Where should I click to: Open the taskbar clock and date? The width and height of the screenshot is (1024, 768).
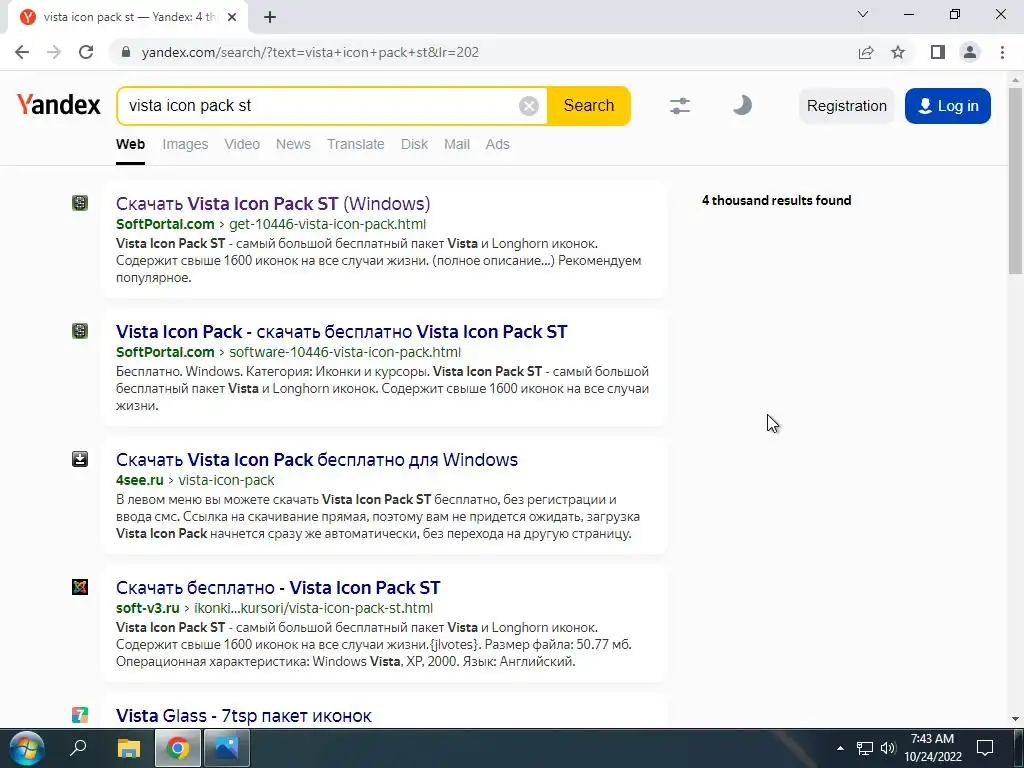(933, 748)
